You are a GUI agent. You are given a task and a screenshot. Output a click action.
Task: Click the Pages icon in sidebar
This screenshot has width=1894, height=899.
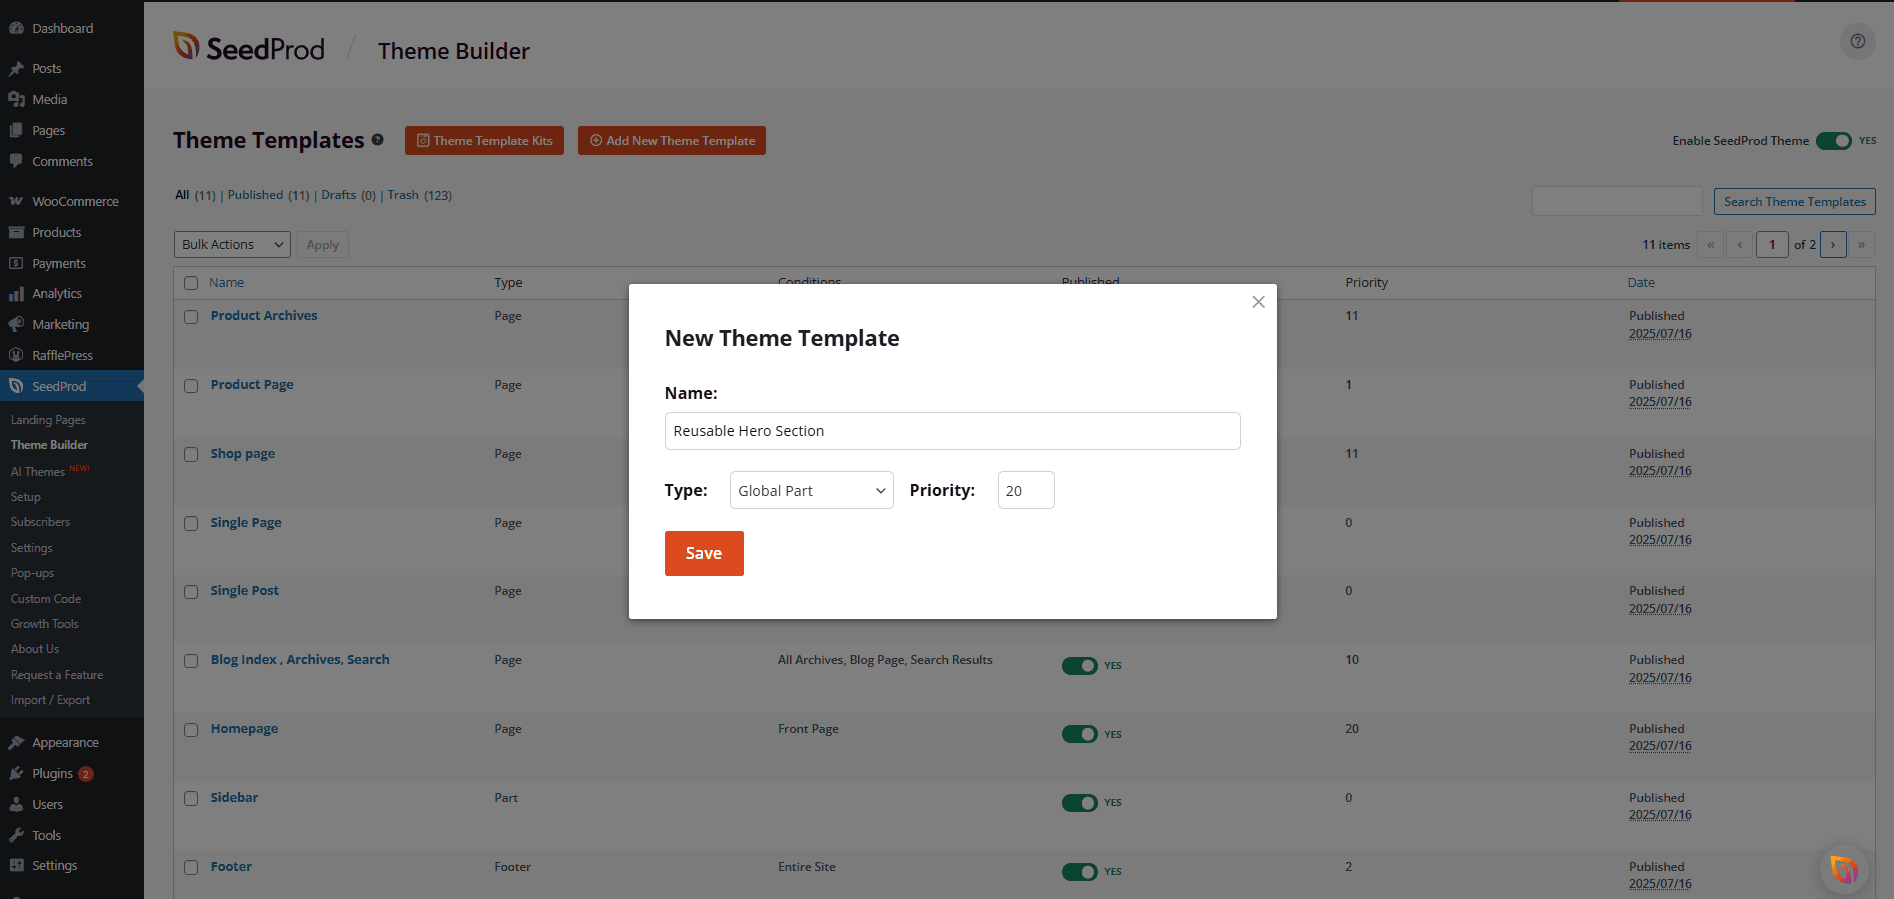tap(16, 130)
